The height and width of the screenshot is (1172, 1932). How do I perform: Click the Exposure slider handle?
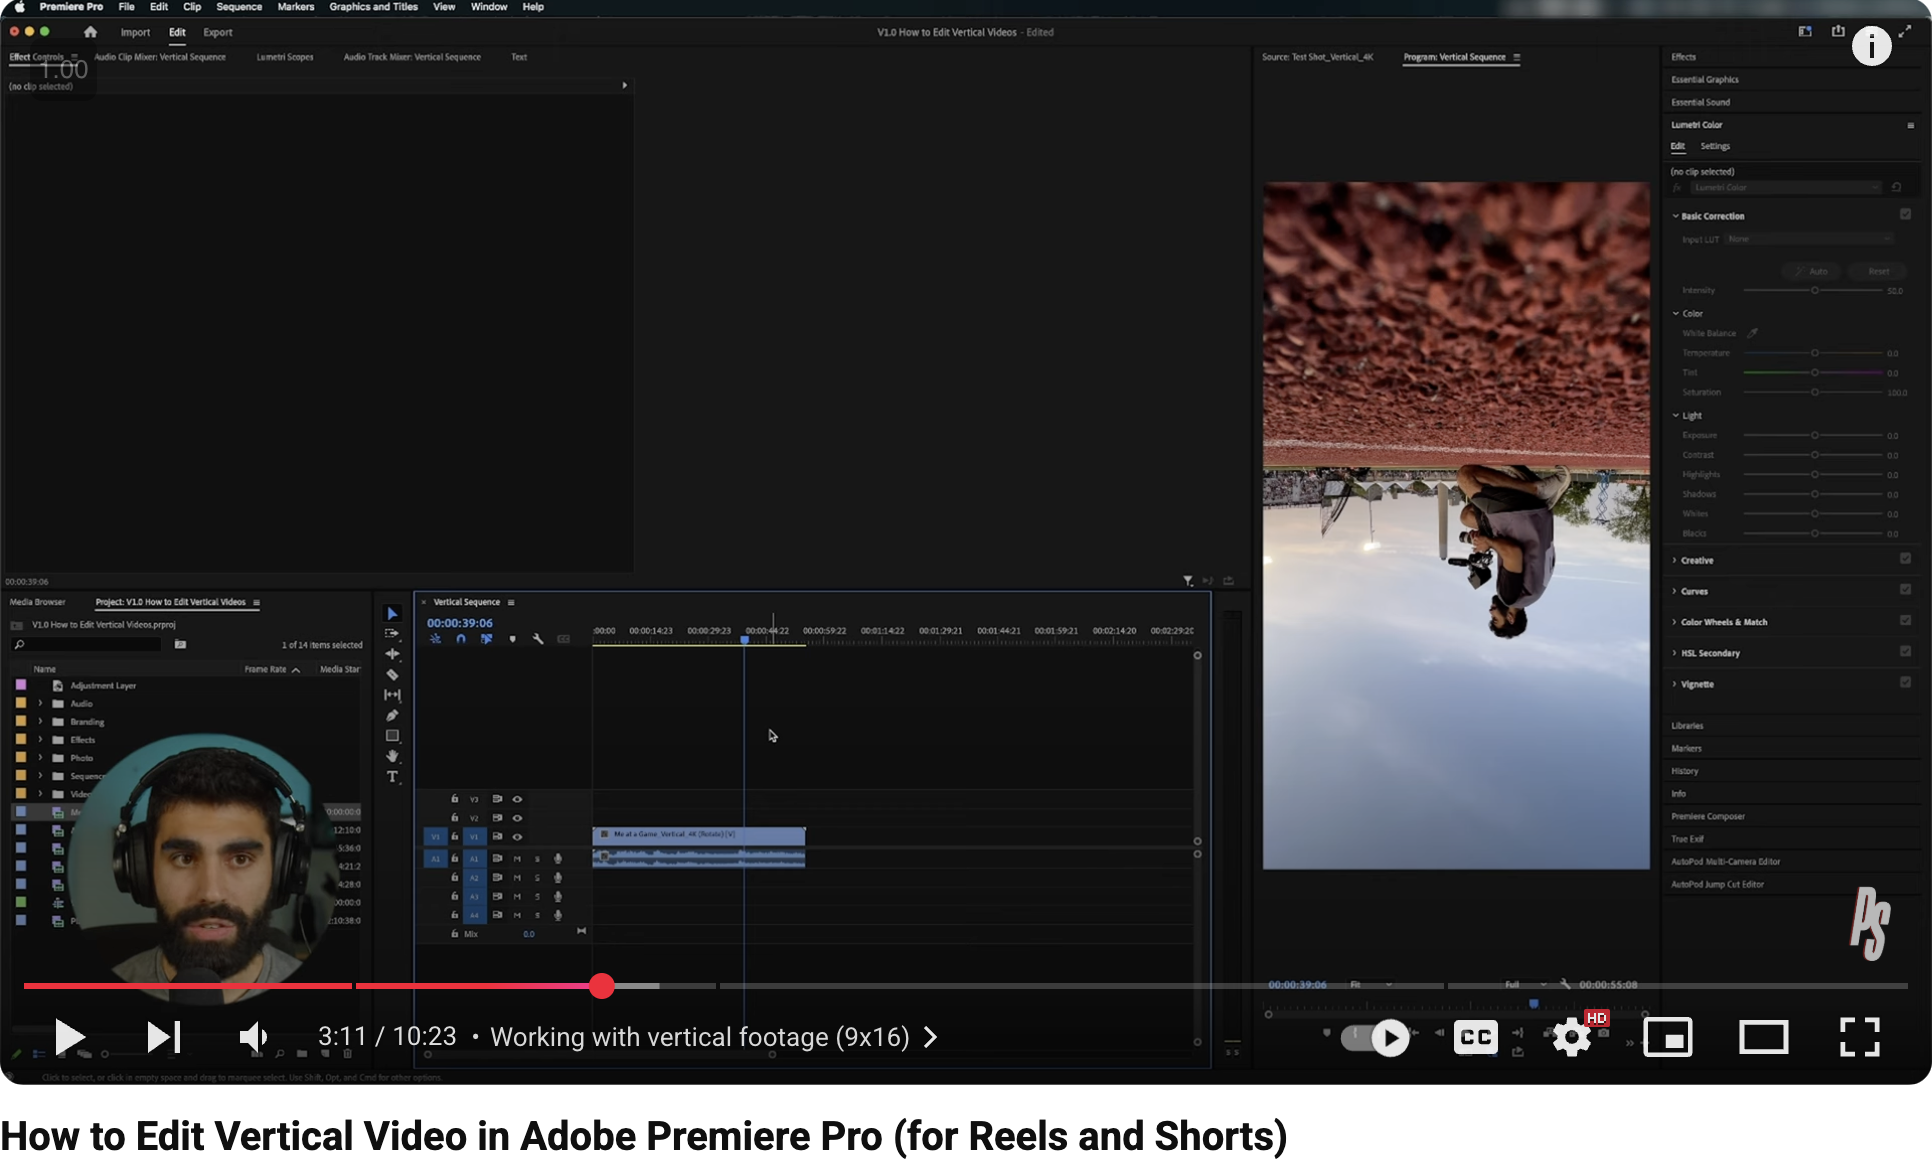pos(1814,435)
